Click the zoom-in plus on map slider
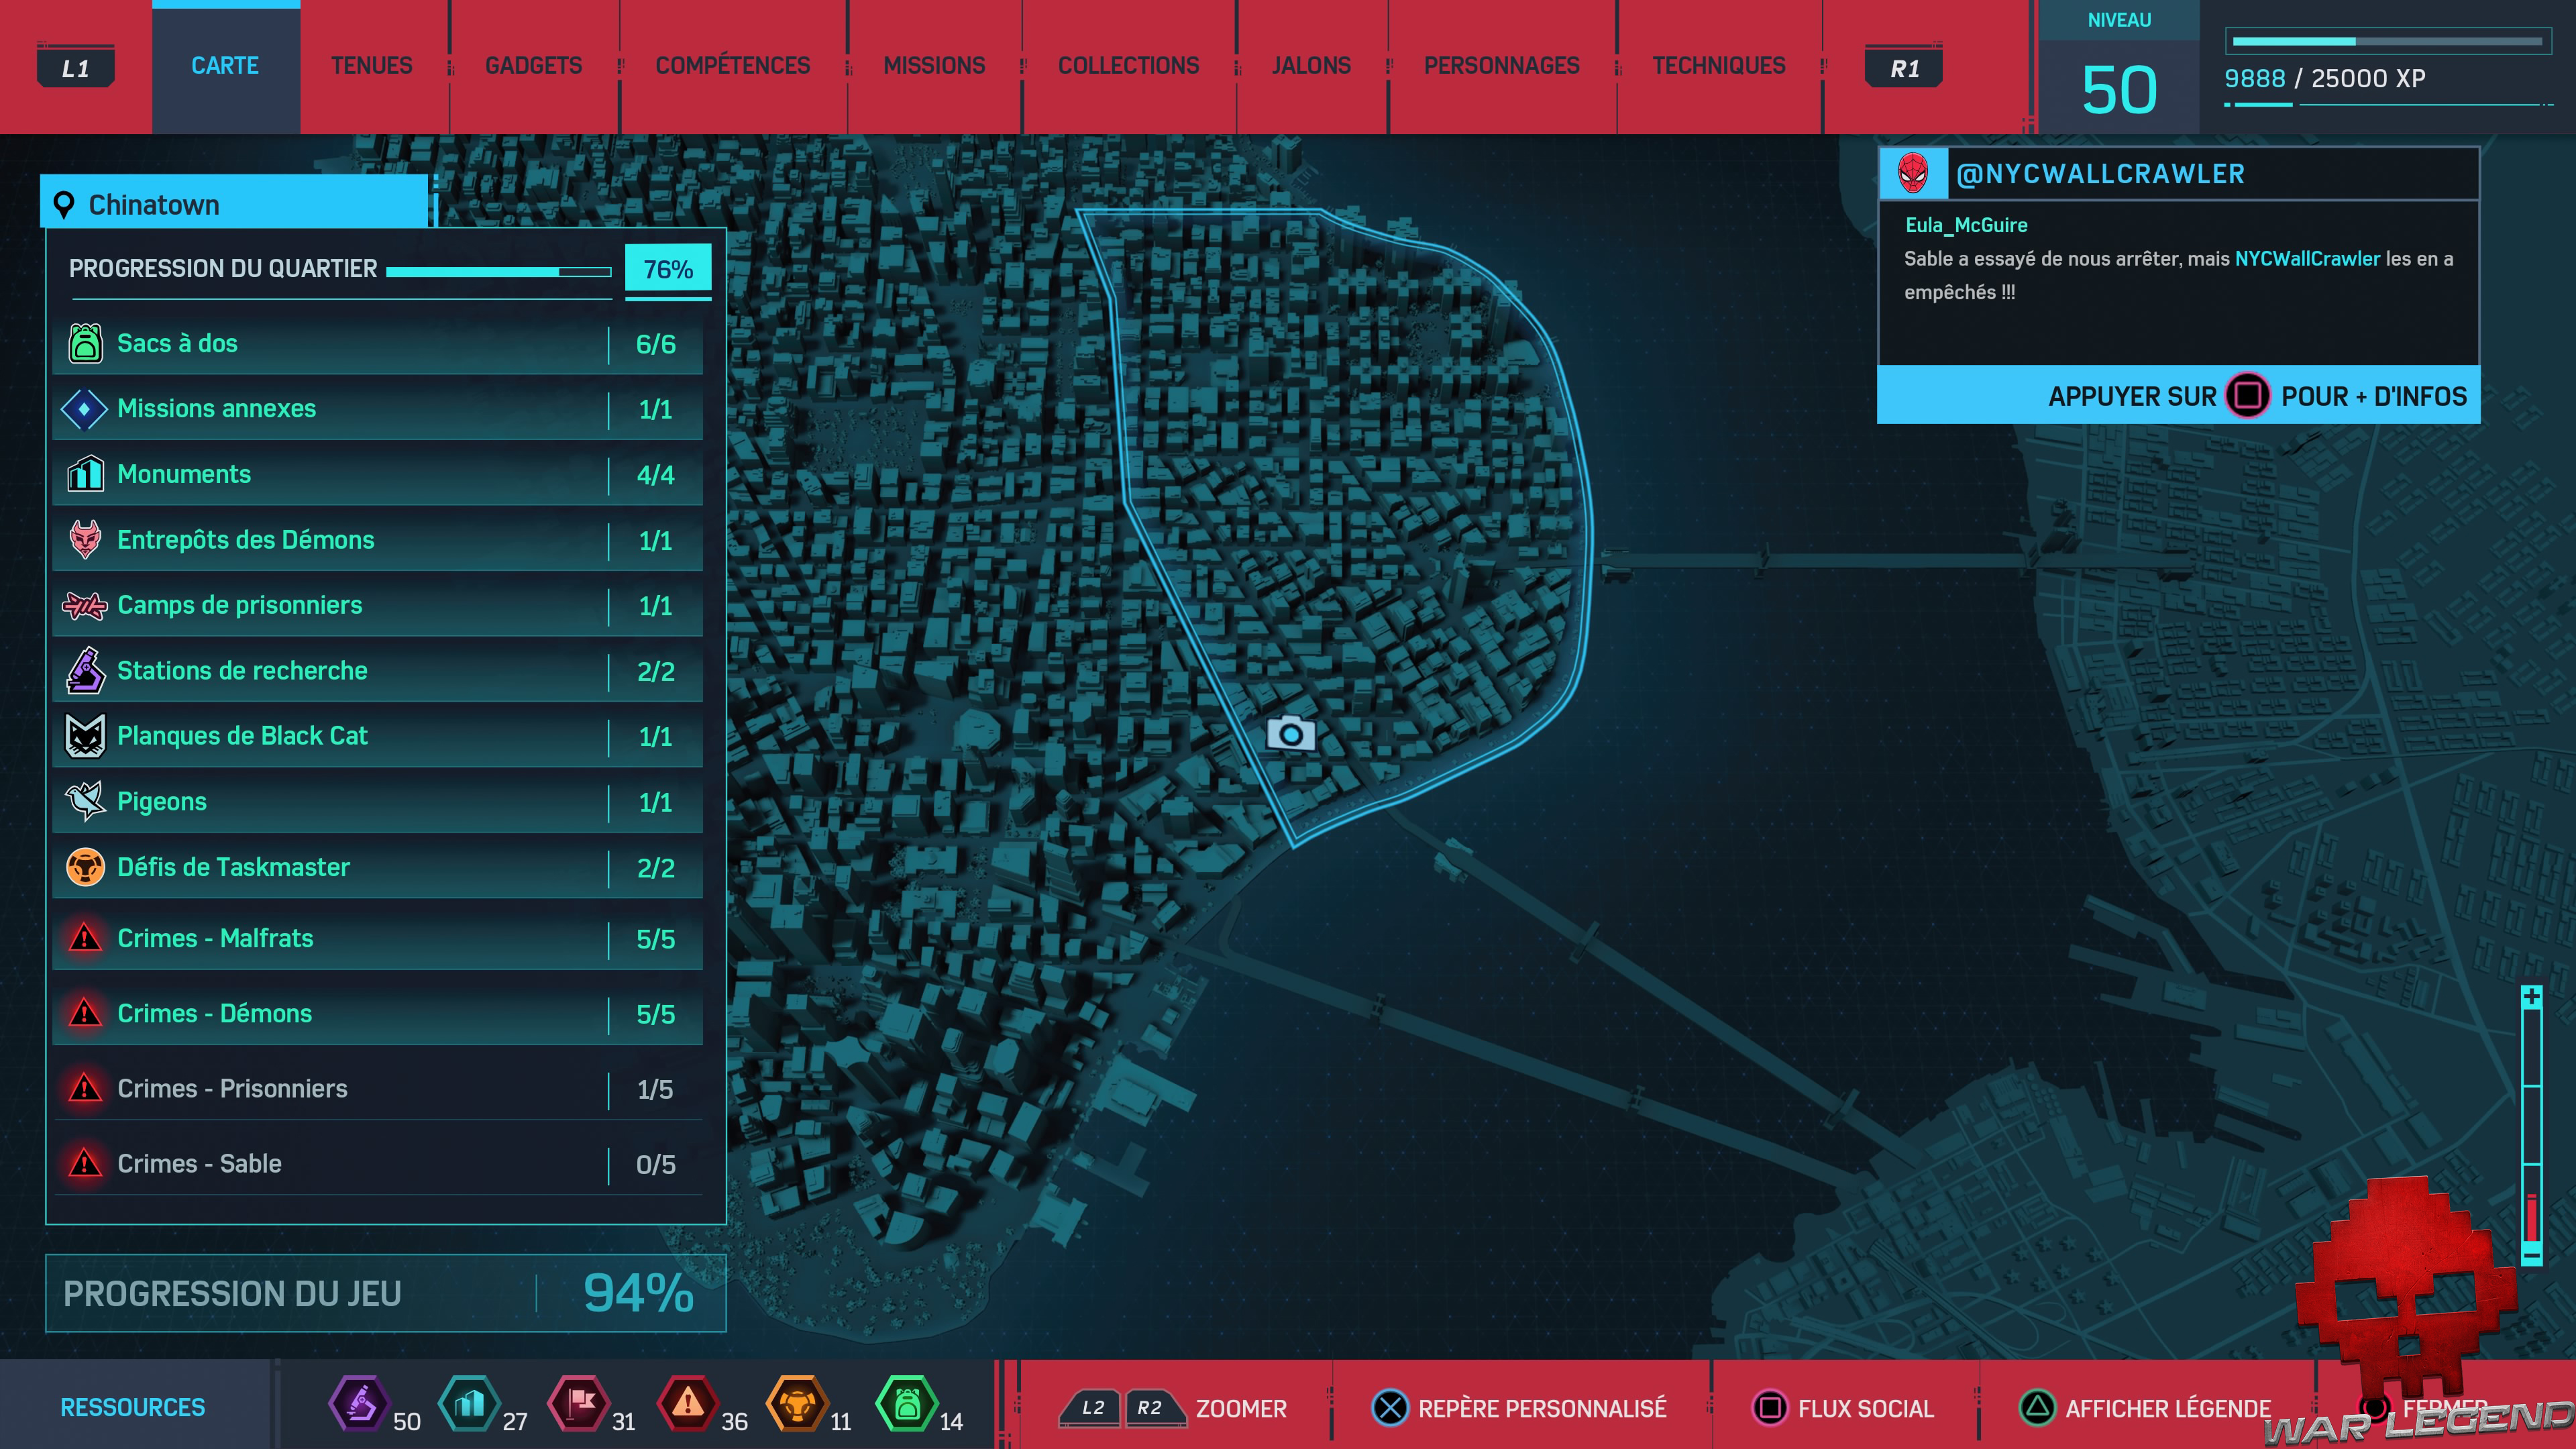Screen dimensions: 2576x1449 click(2531, 997)
